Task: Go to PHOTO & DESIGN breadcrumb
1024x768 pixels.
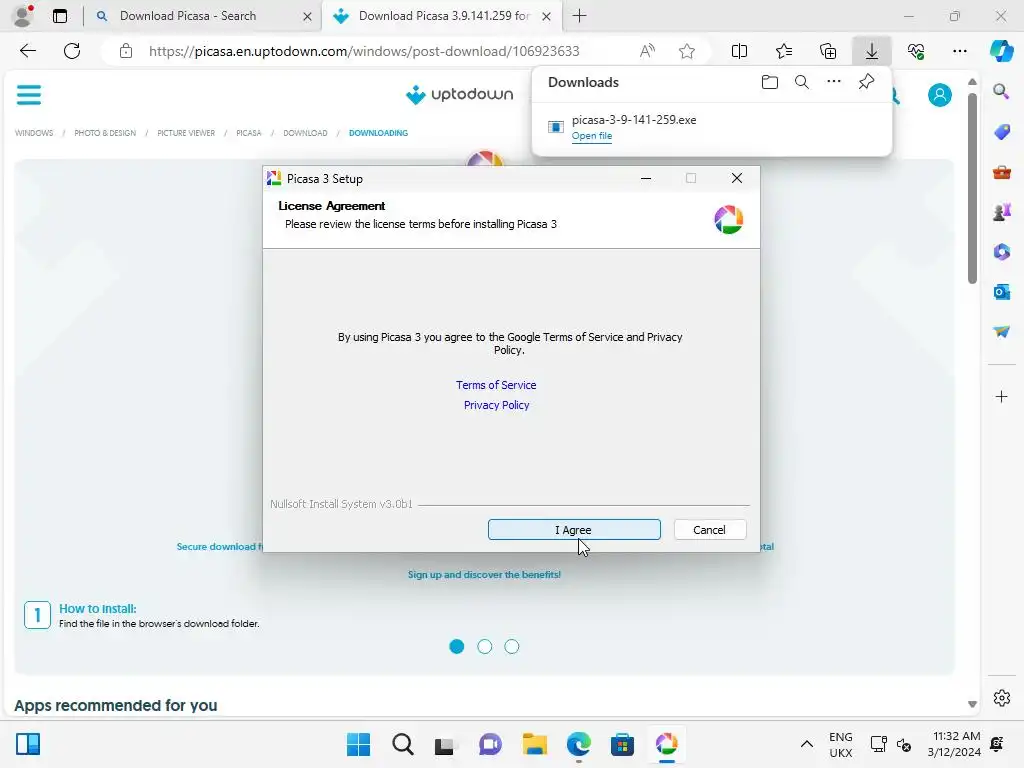Action: pyautogui.click(x=105, y=133)
